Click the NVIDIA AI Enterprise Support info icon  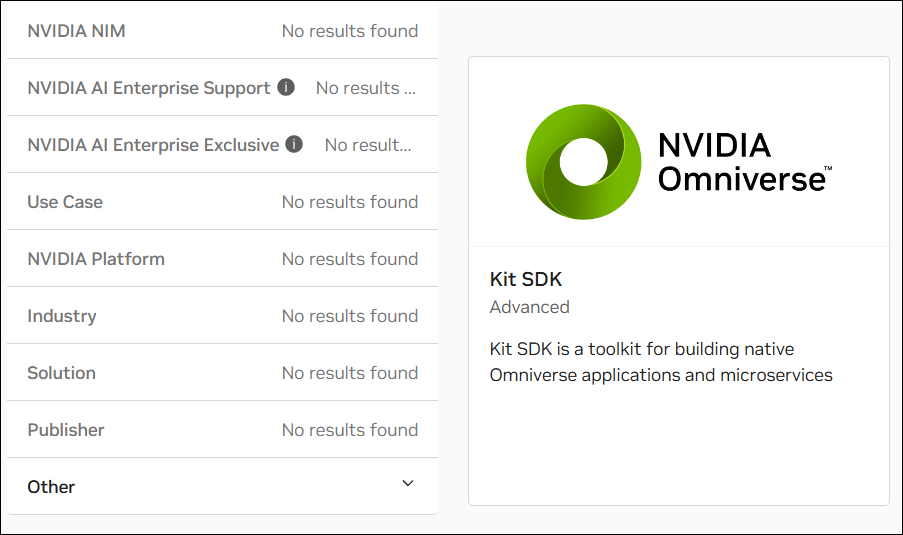click(x=286, y=87)
